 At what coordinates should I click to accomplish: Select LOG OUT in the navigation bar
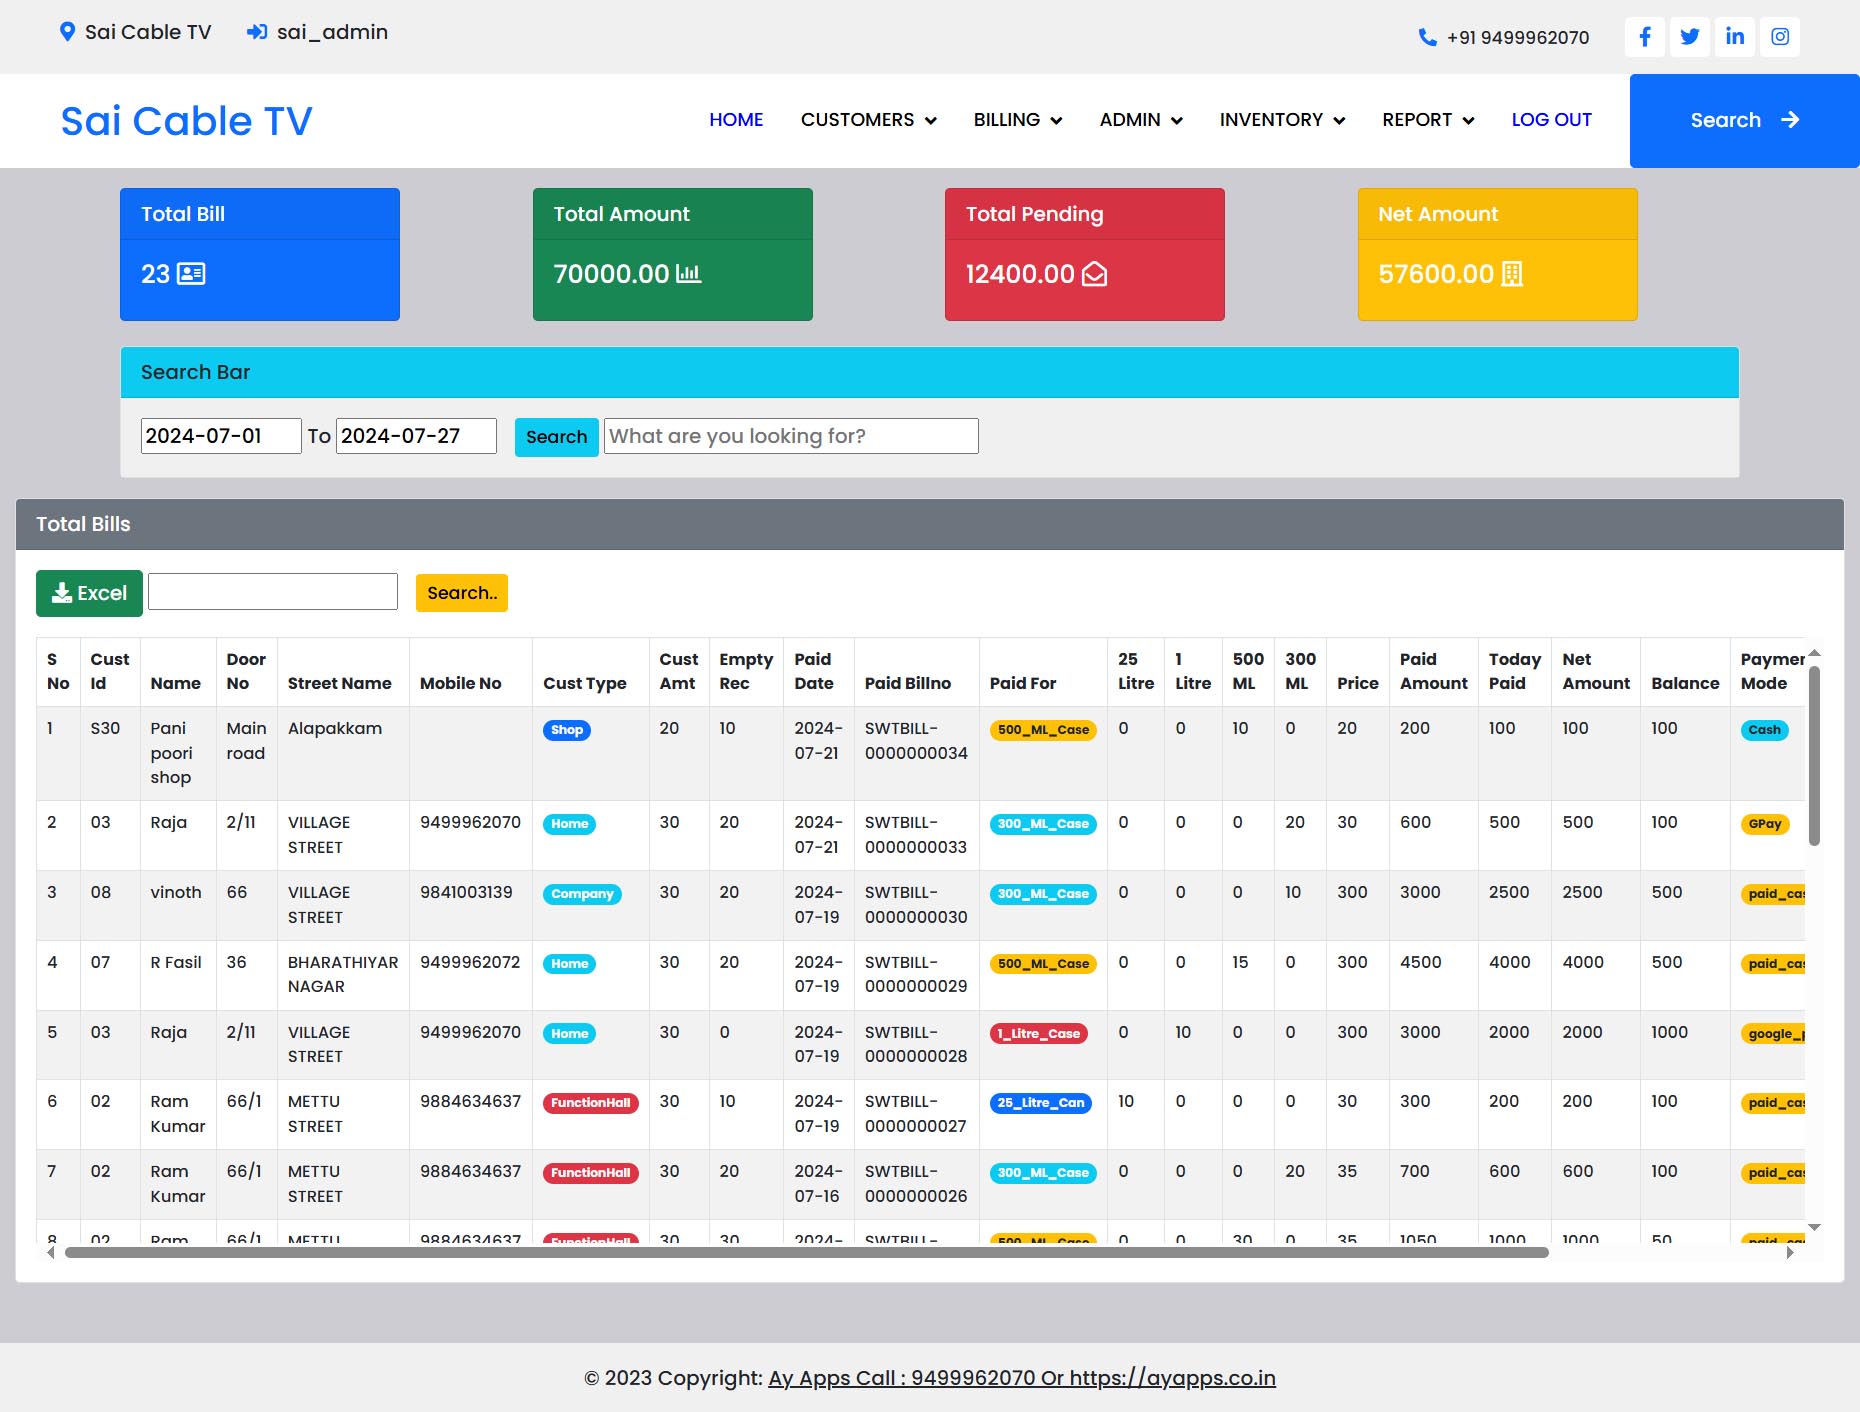(x=1551, y=120)
